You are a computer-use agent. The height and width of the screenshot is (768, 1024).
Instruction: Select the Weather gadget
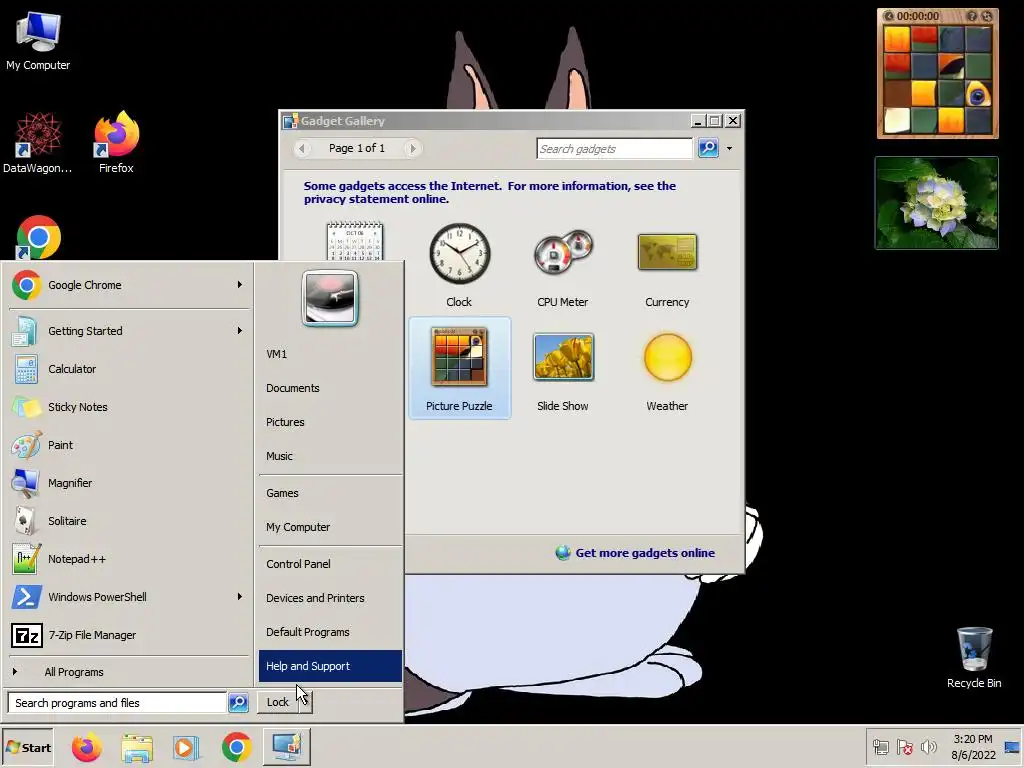667,369
